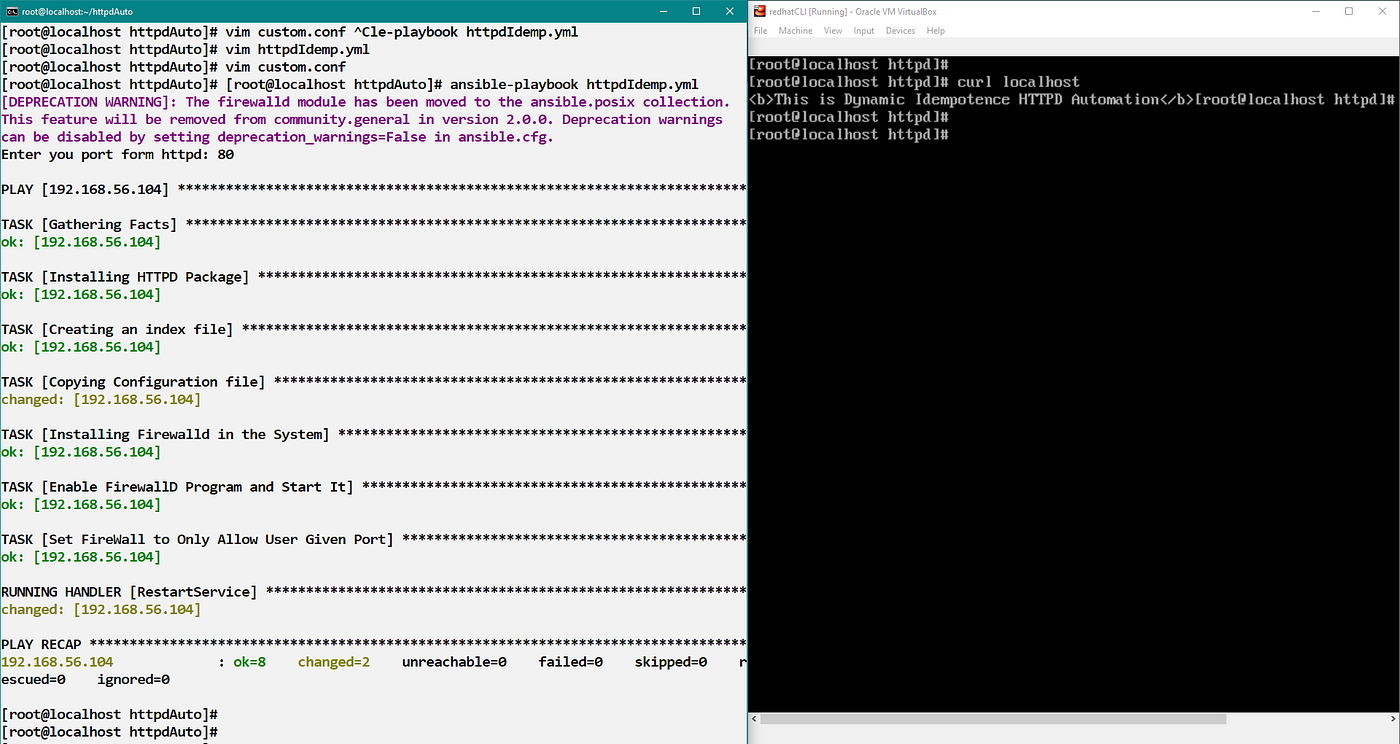Image resolution: width=1400 pixels, height=744 pixels.
Task: Click the command prompt icon in the httpdAuto terminal title bar
Action: coord(10,11)
